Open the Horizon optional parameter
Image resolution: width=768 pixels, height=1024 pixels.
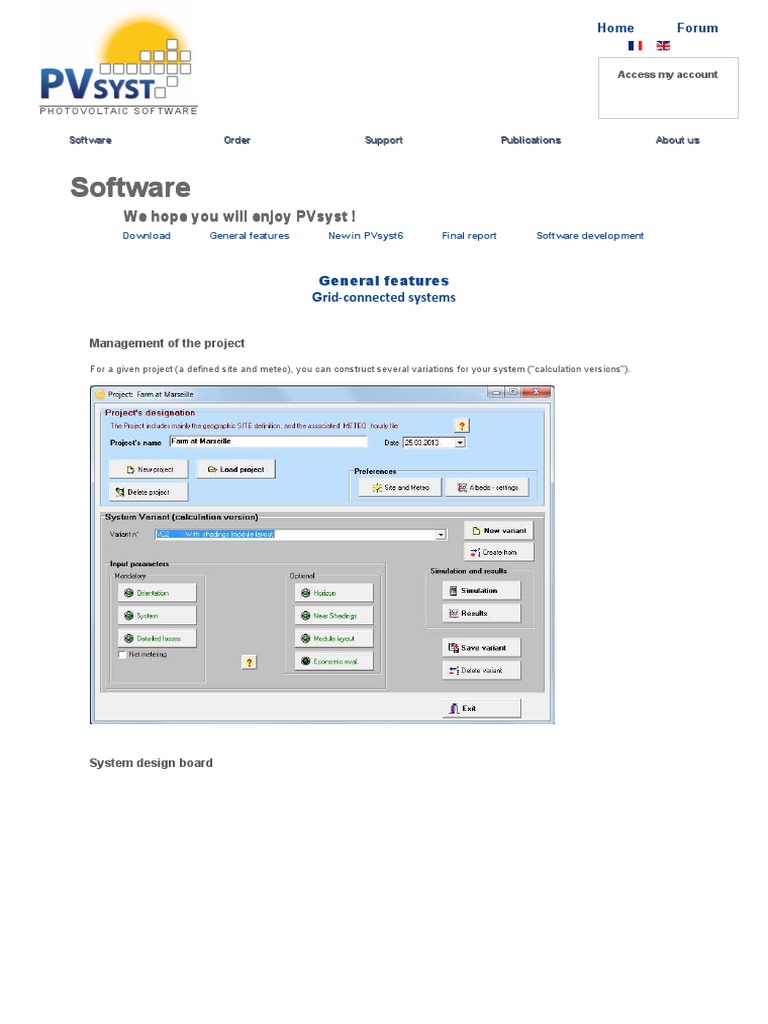tap(334, 593)
